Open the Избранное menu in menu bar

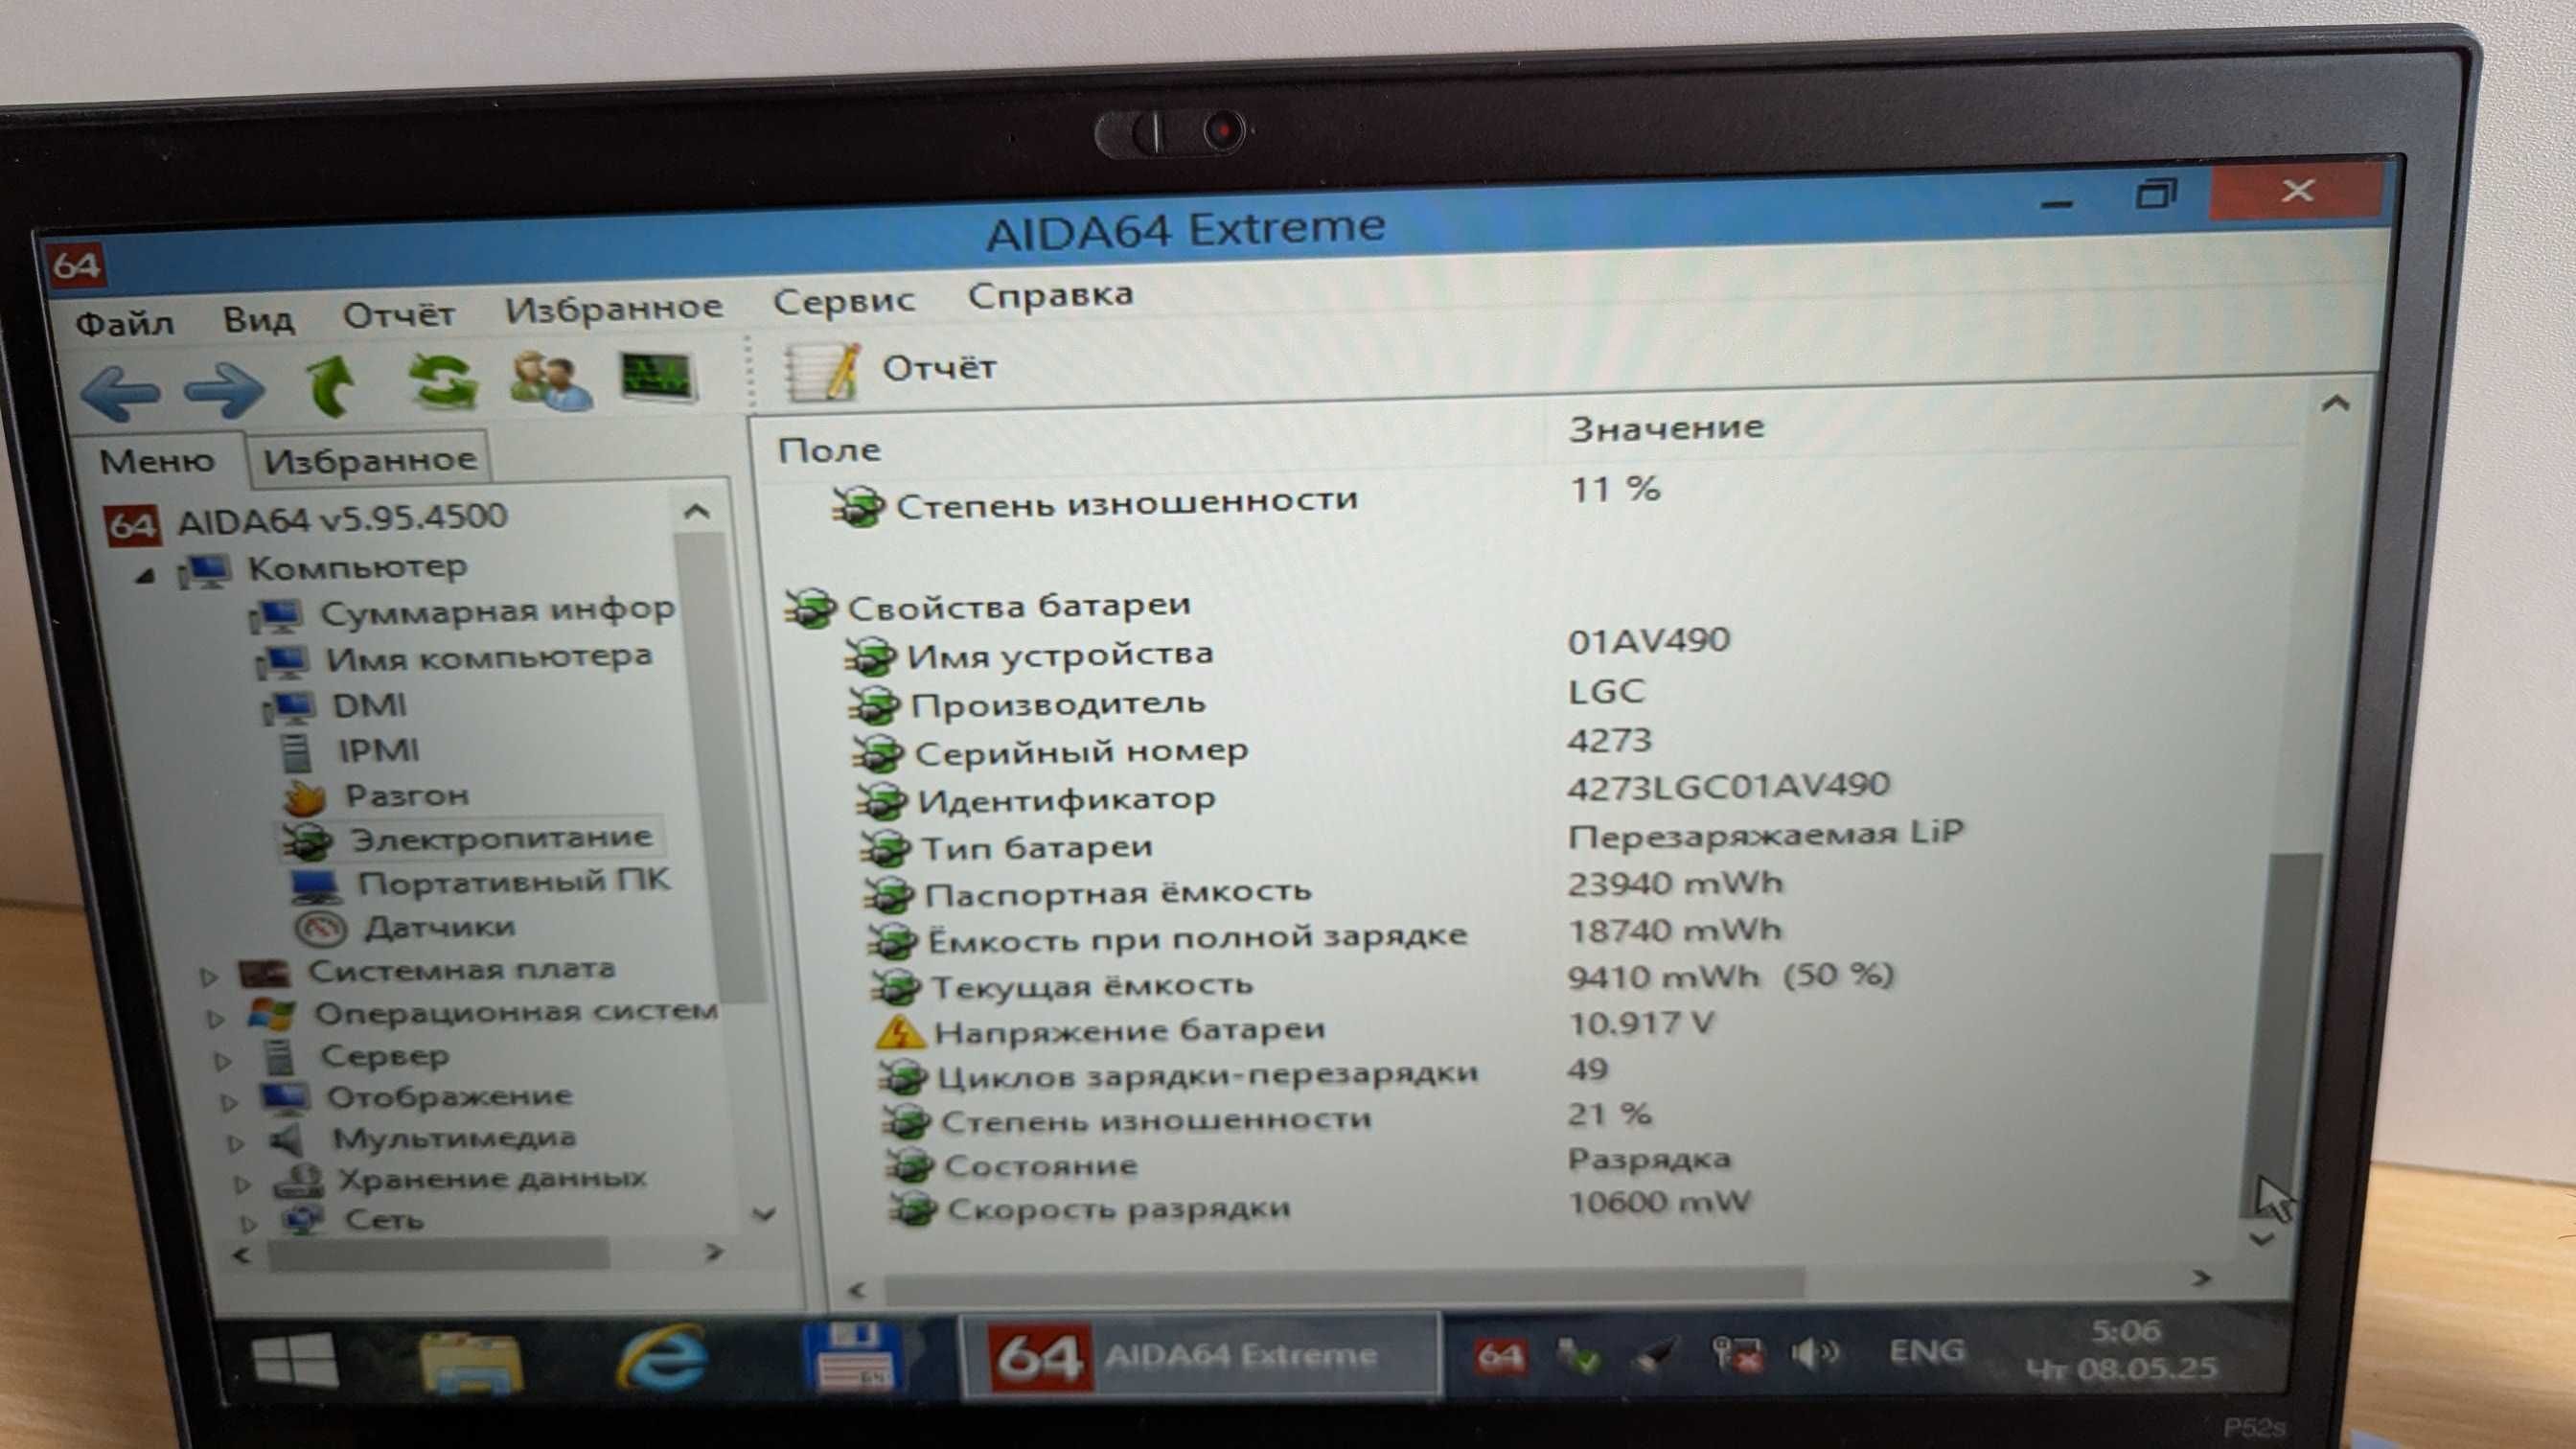614,308
